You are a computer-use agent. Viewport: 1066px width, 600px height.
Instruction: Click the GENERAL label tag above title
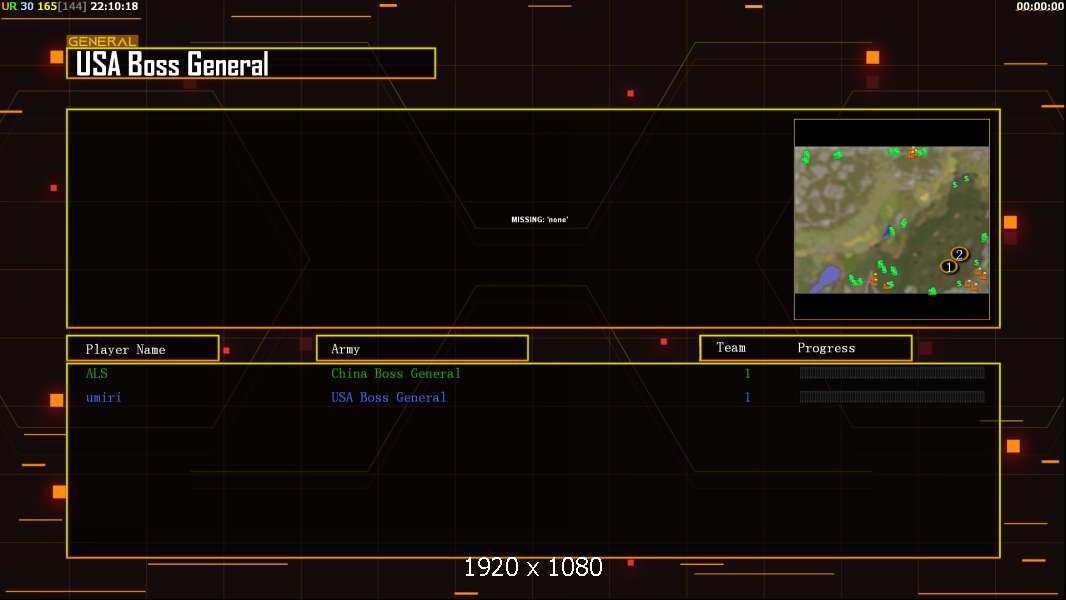pos(102,41)
